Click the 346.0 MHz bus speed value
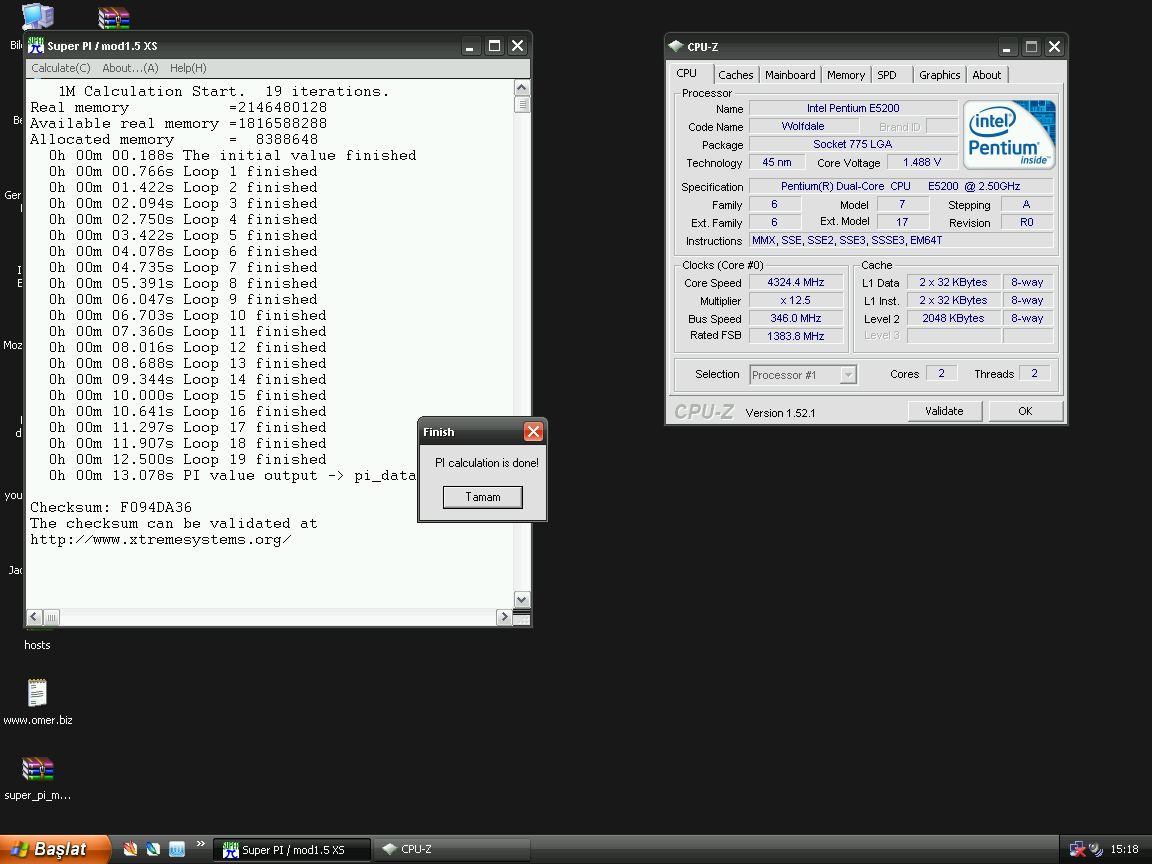The image size is (1152, 864). pyautogui.click(x=796, y=318)
